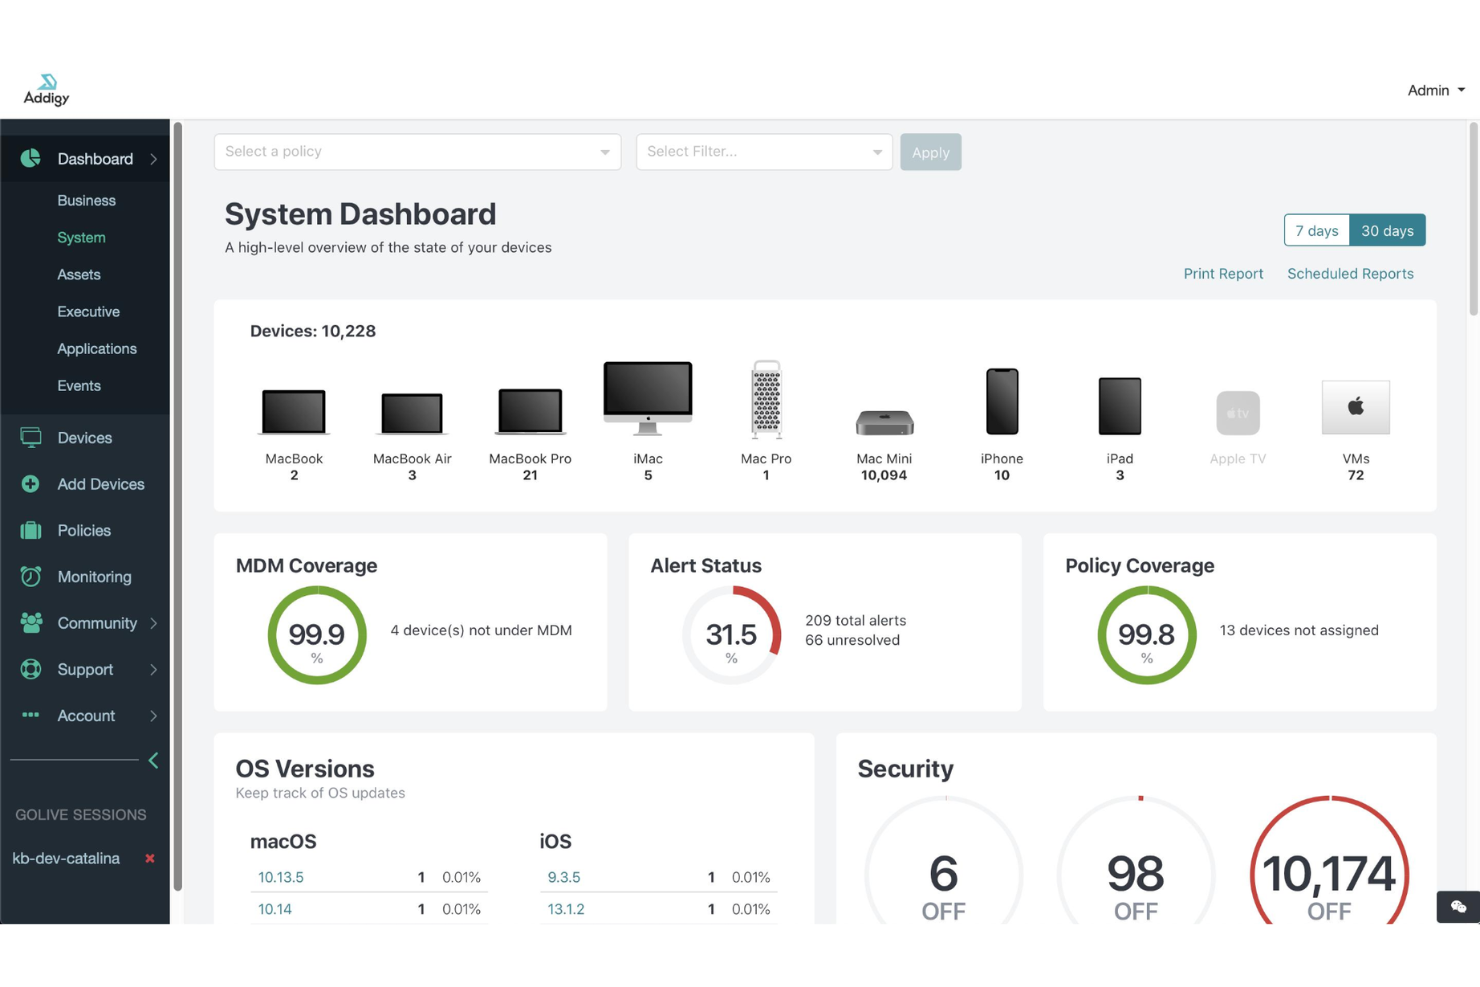
Task: Open the Business dashboard
Action: (x=86, y=200)
